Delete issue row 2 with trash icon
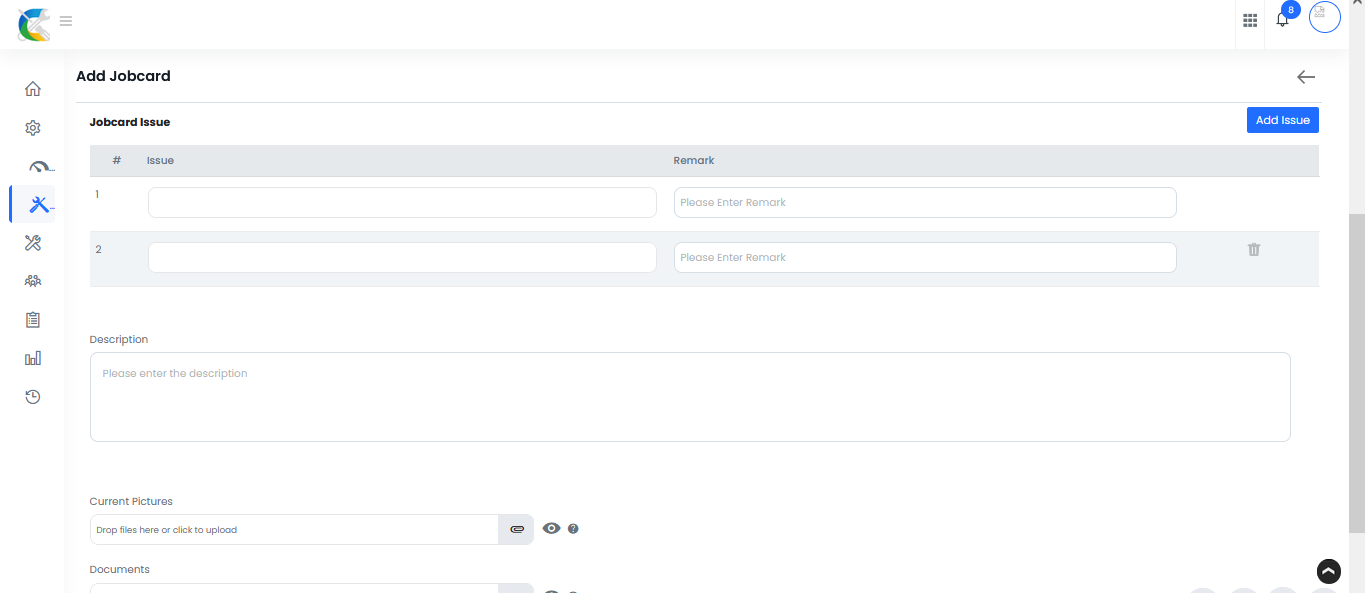Screen dimensions: 1365x593 (x=1254, y=249)
